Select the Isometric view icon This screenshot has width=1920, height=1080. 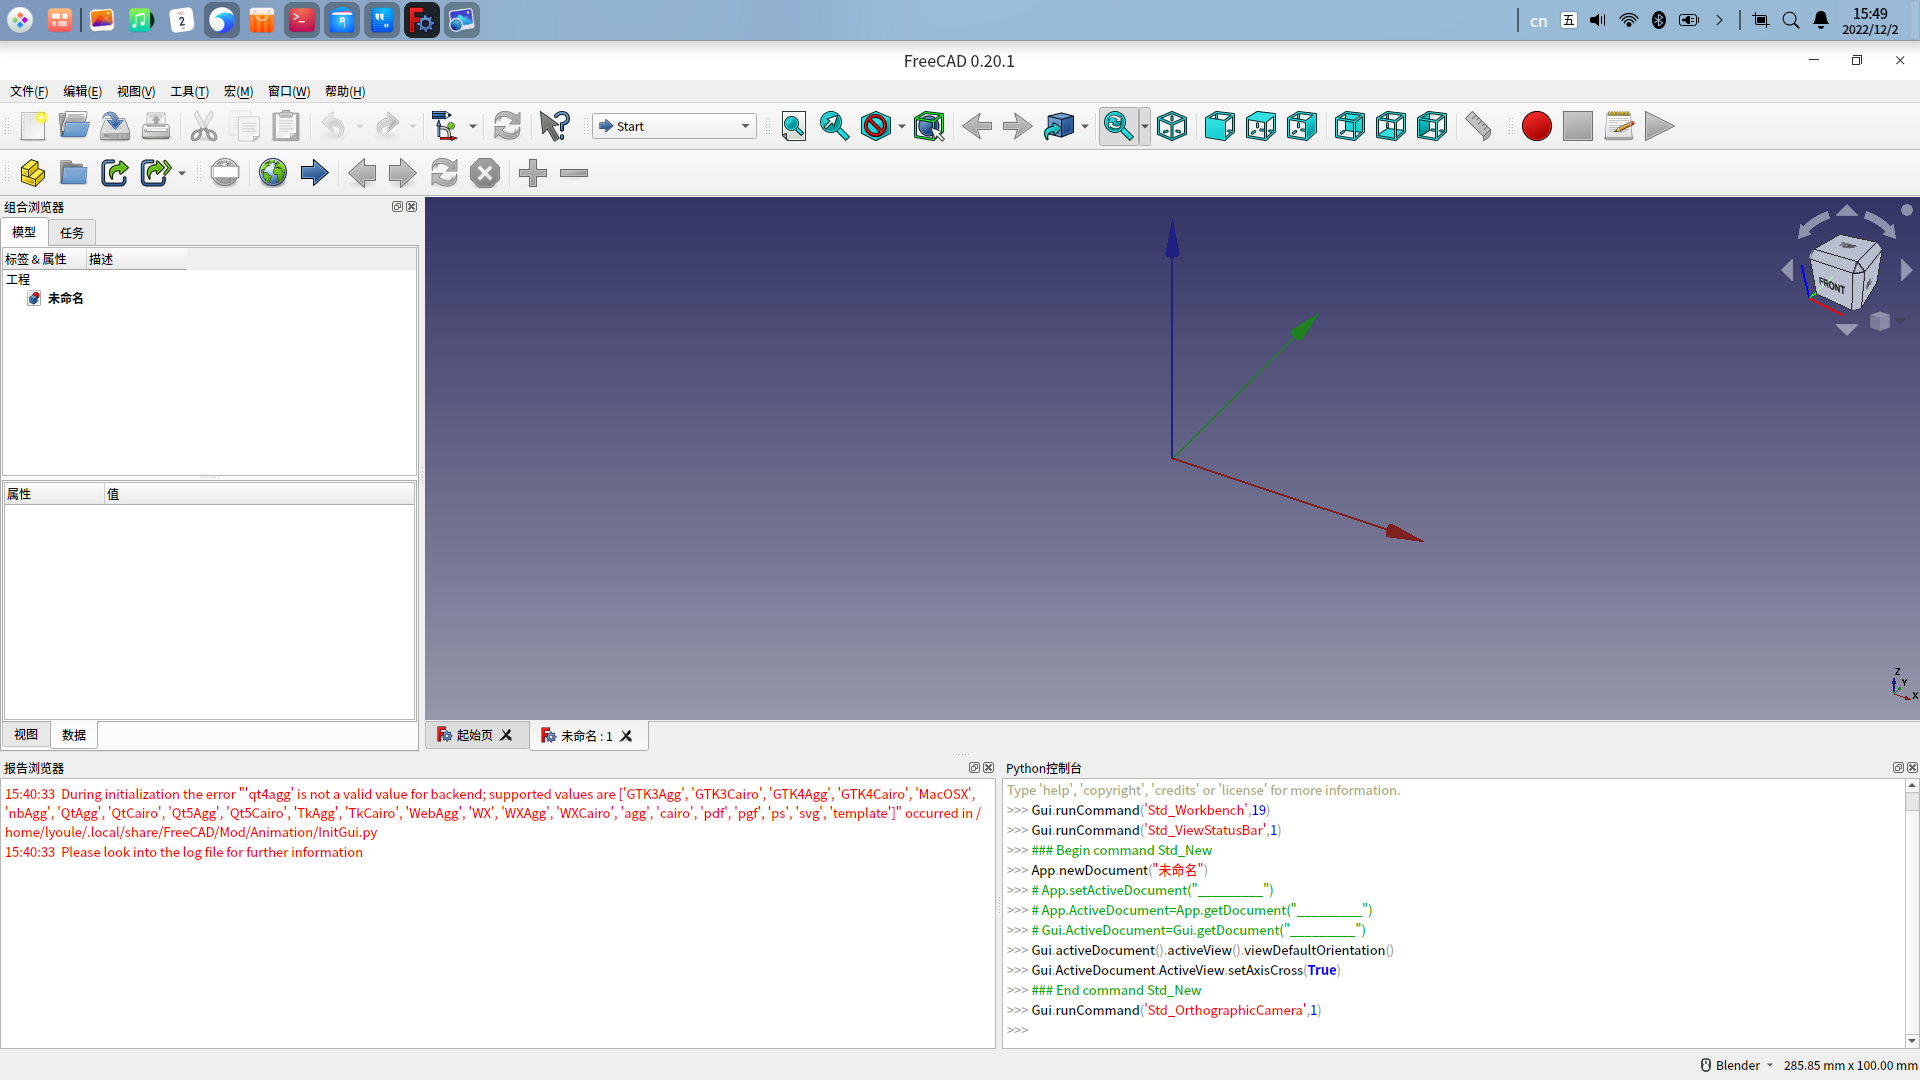point(1172,126)
